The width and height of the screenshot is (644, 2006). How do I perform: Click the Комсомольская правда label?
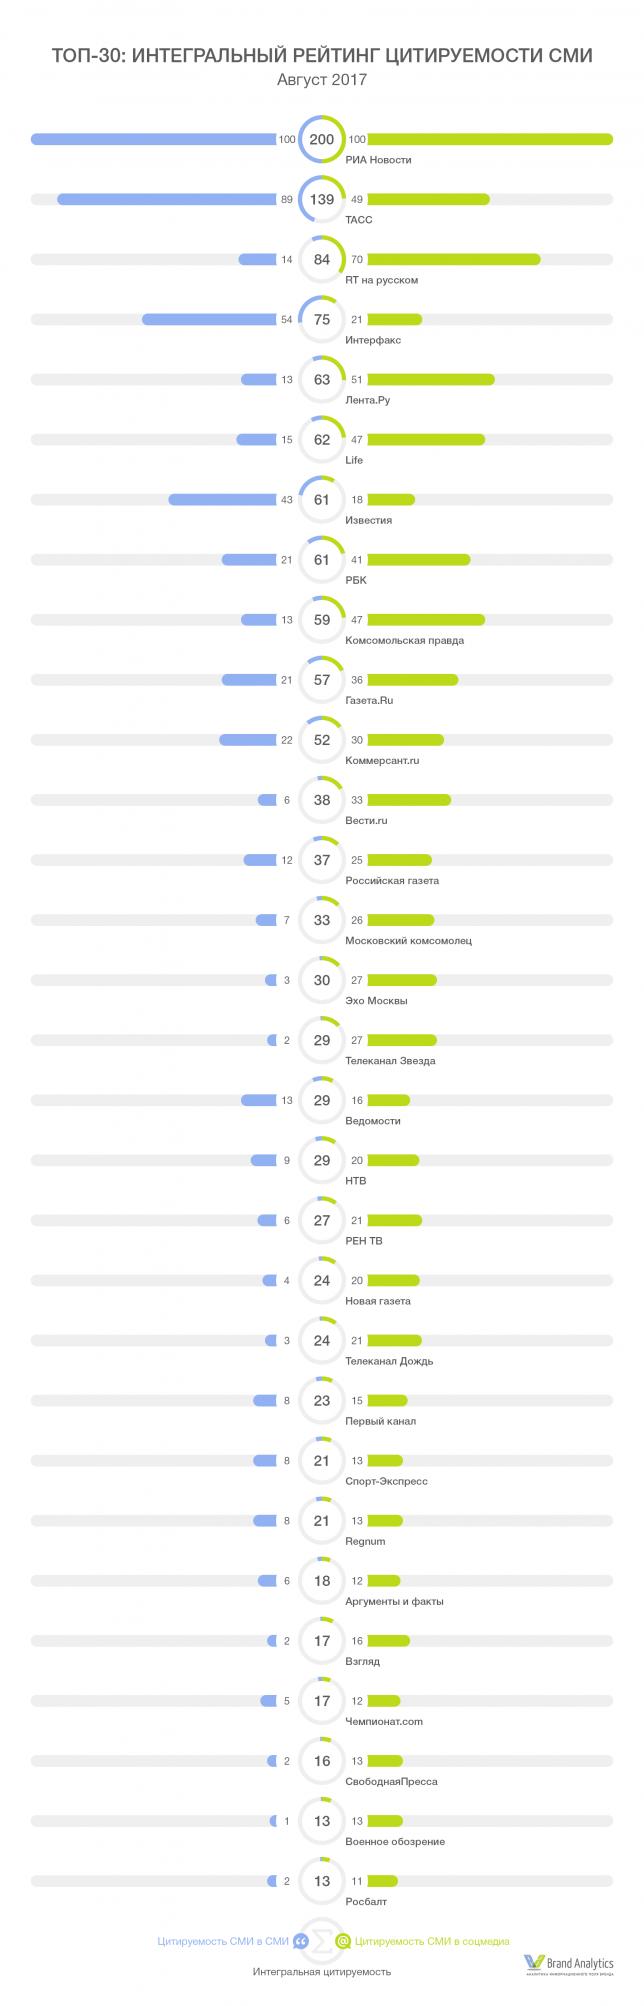click(x=404, y=640)
